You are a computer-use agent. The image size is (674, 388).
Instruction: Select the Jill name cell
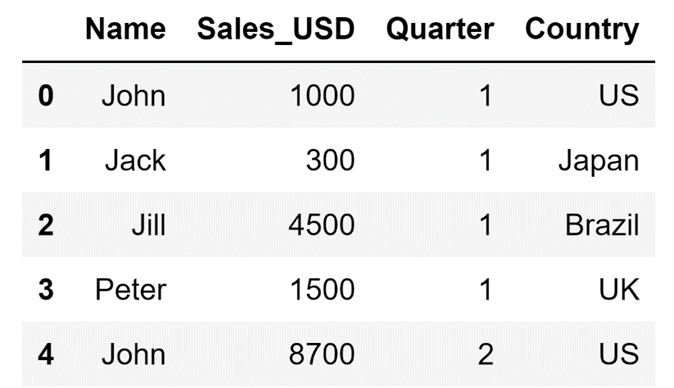tap(149, 225)
